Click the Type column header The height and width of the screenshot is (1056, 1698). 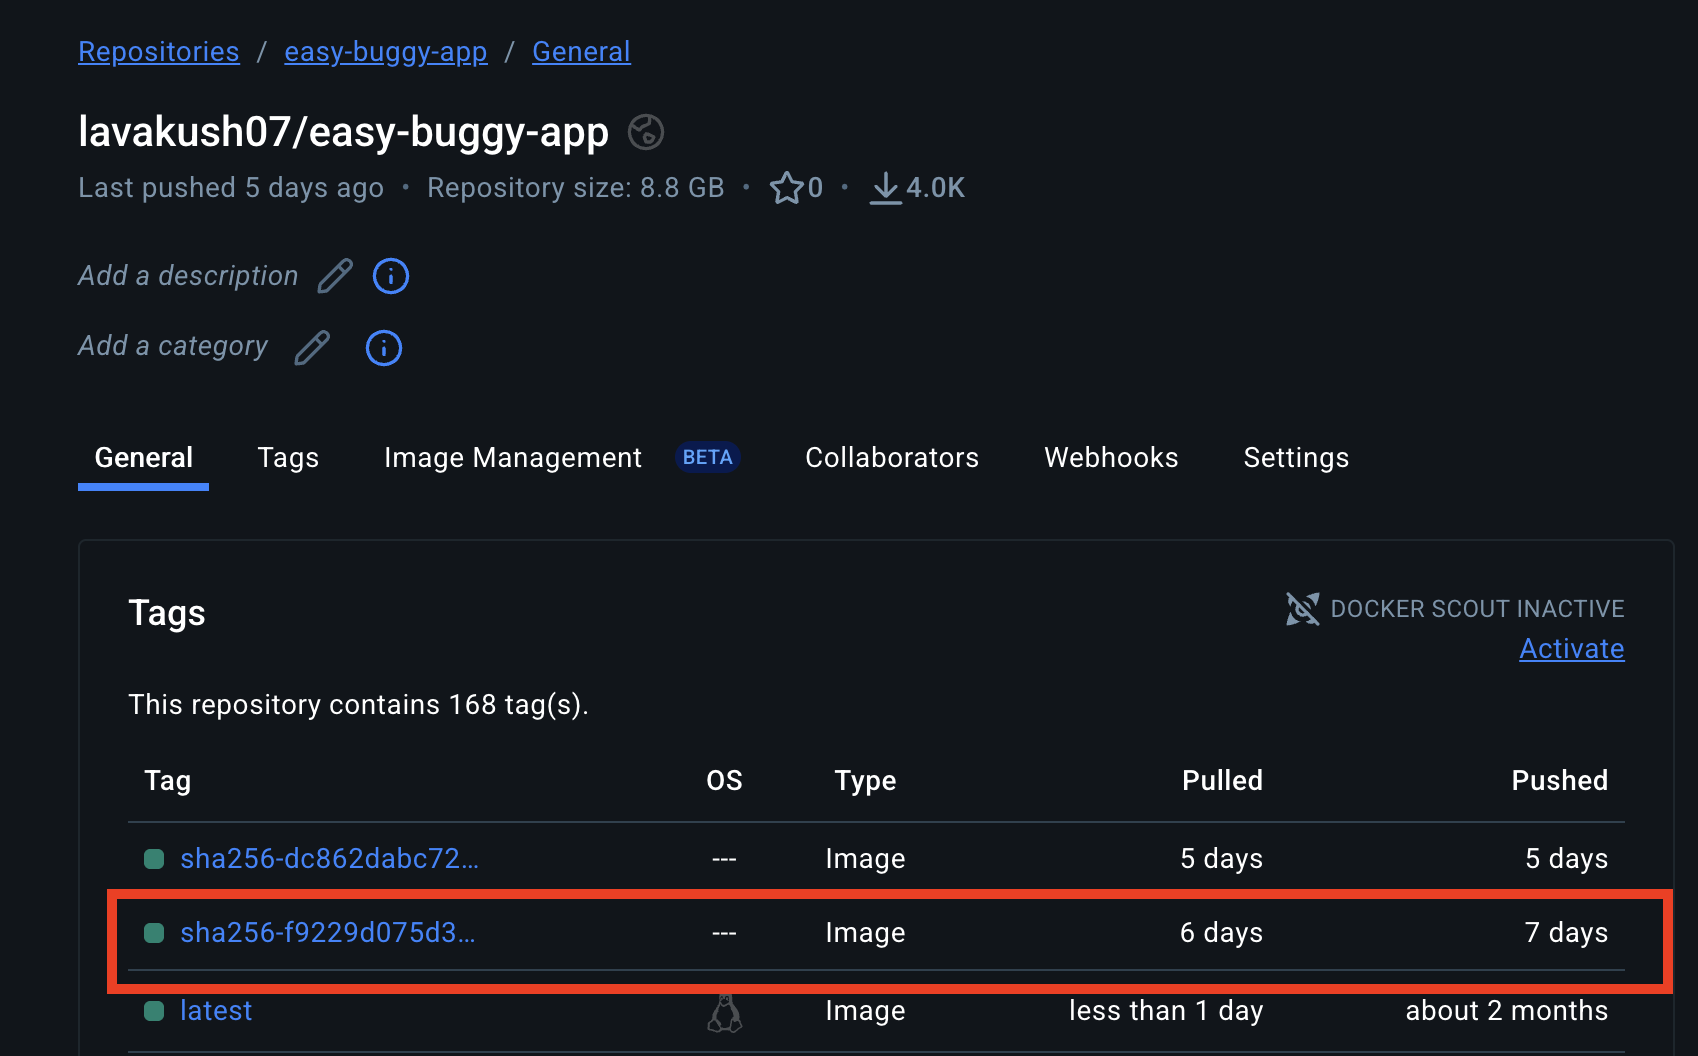[865, 781]
